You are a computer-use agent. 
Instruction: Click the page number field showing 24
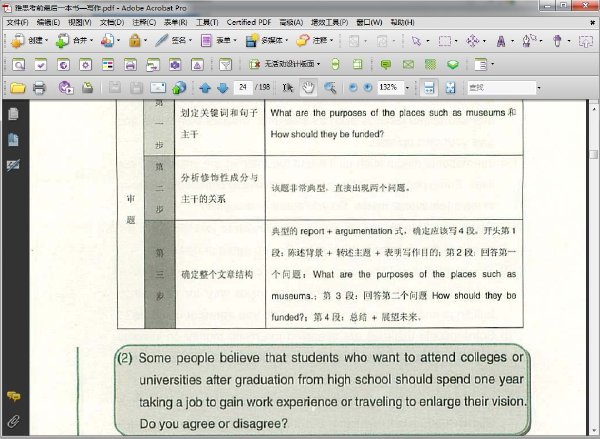tap(243, 87)
